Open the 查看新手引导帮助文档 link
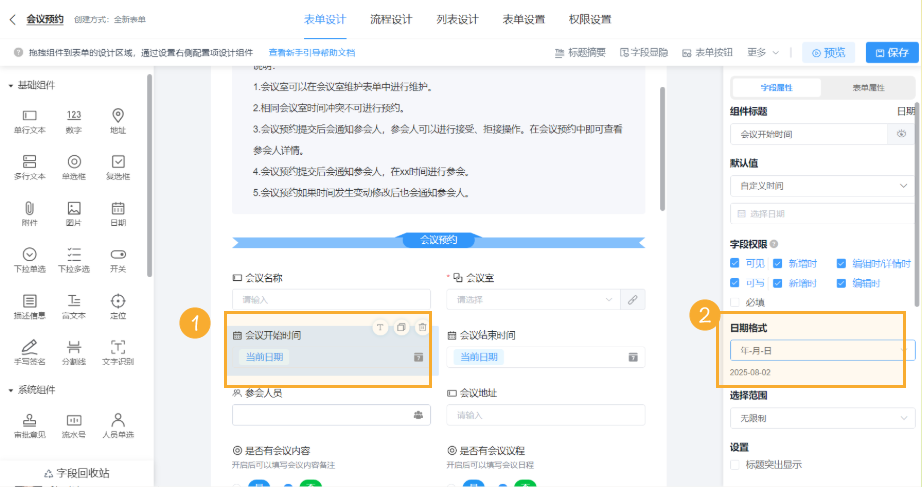The width and height of the screenshot is (922, 487). pyautogui.click(x=312, y=52)
